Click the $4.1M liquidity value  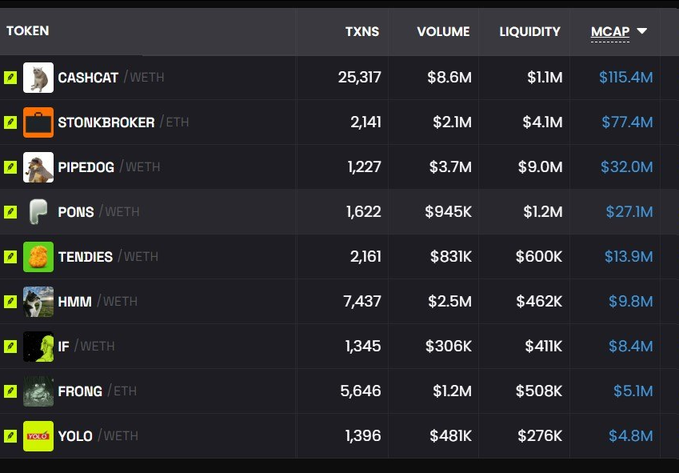click(x=542, y=123)
